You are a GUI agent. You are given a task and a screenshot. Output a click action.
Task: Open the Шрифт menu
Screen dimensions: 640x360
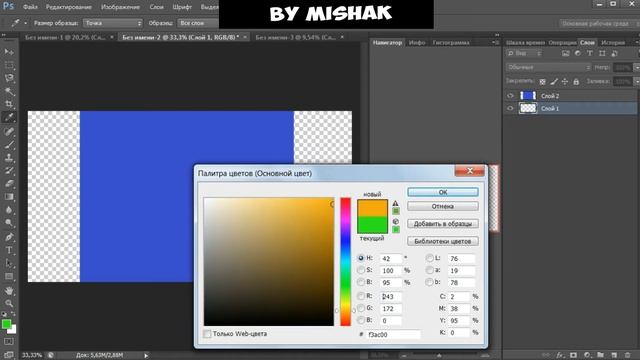coord(182,7)
